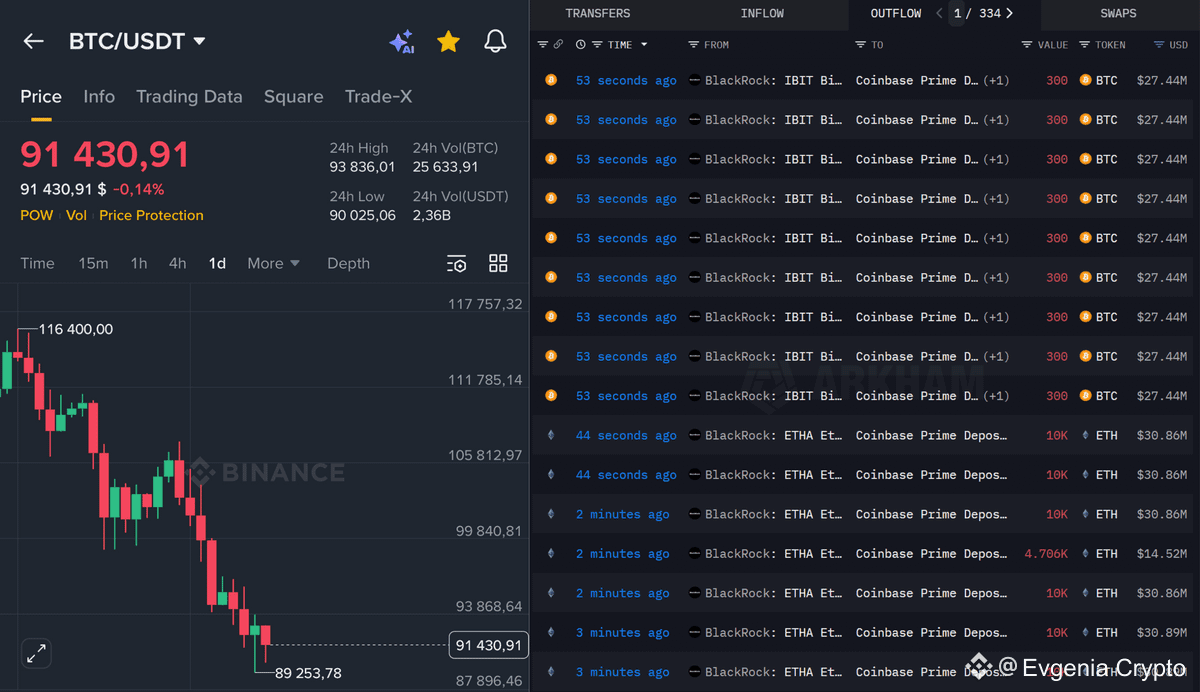
Task: Go back using the left arrow icon
Action: [x=33, y=41]
